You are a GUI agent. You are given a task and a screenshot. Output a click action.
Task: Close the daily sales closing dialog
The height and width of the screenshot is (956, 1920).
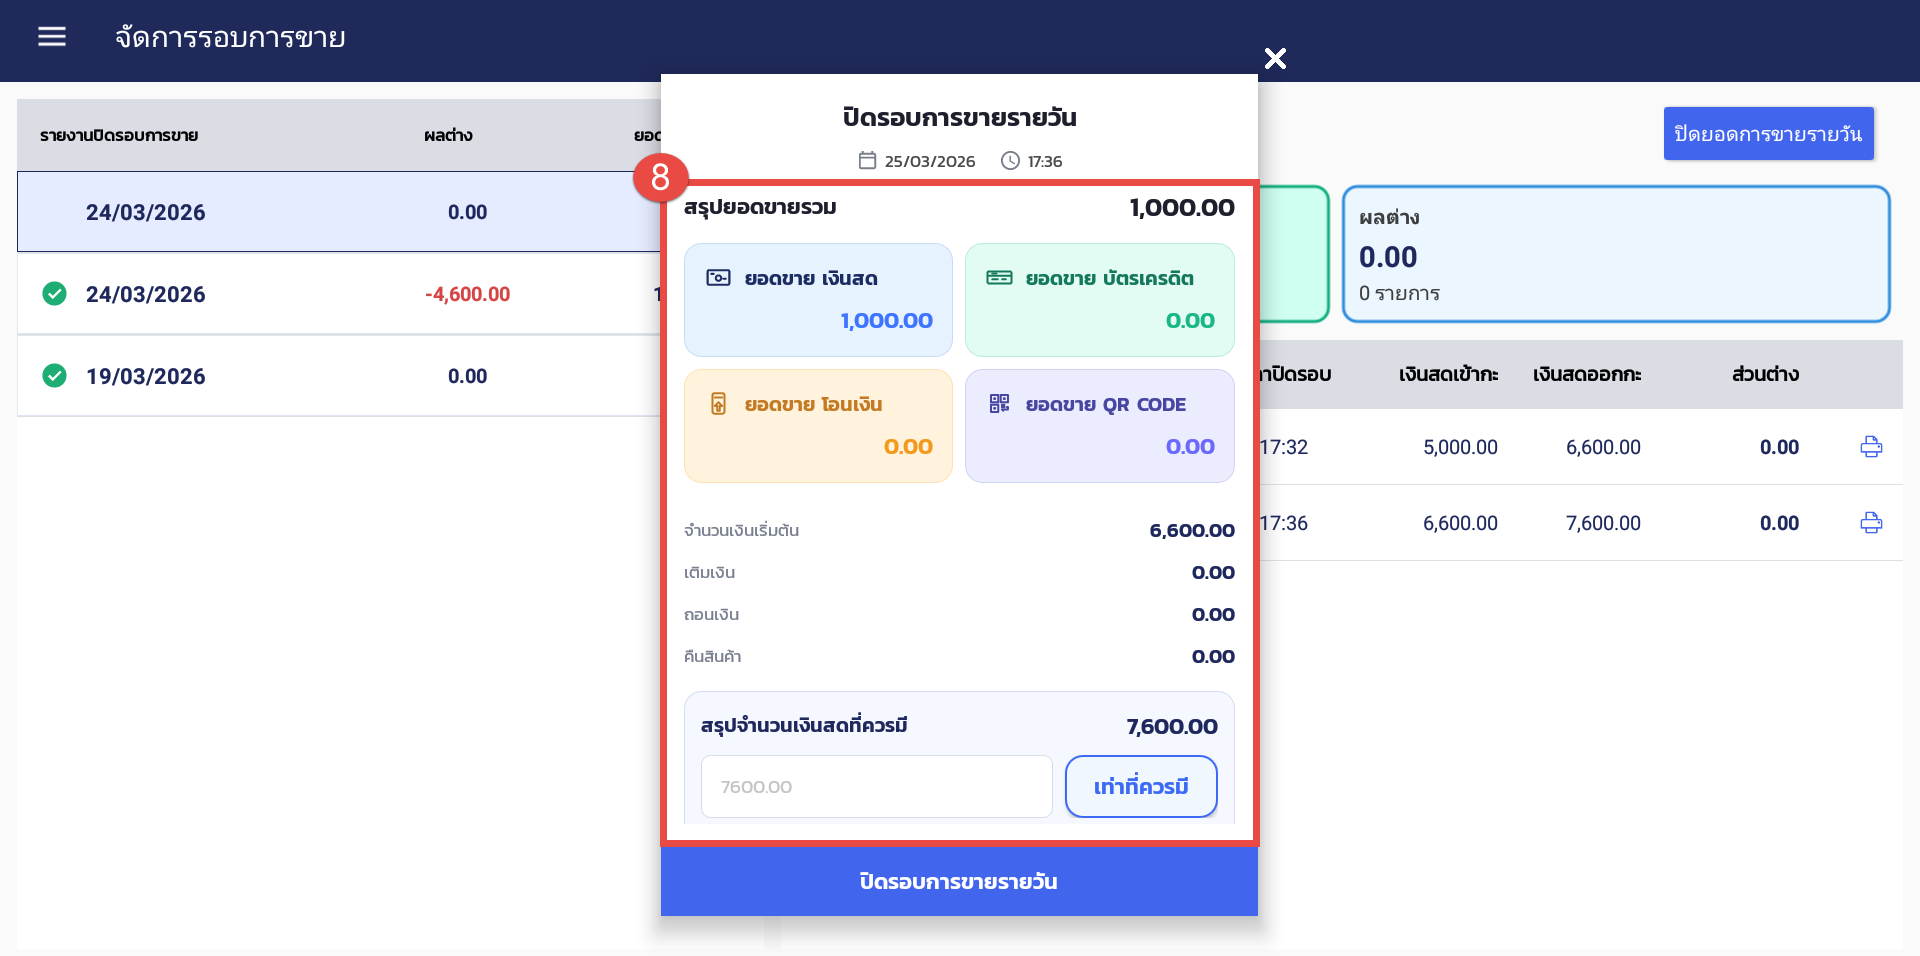click(1275, 59)
